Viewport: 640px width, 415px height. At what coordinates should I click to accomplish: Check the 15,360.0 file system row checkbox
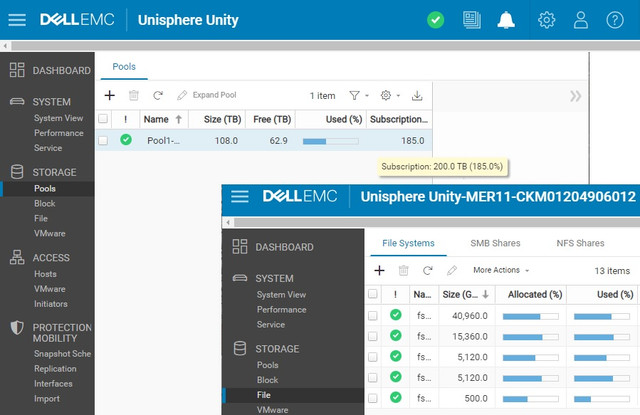(373, 336)
